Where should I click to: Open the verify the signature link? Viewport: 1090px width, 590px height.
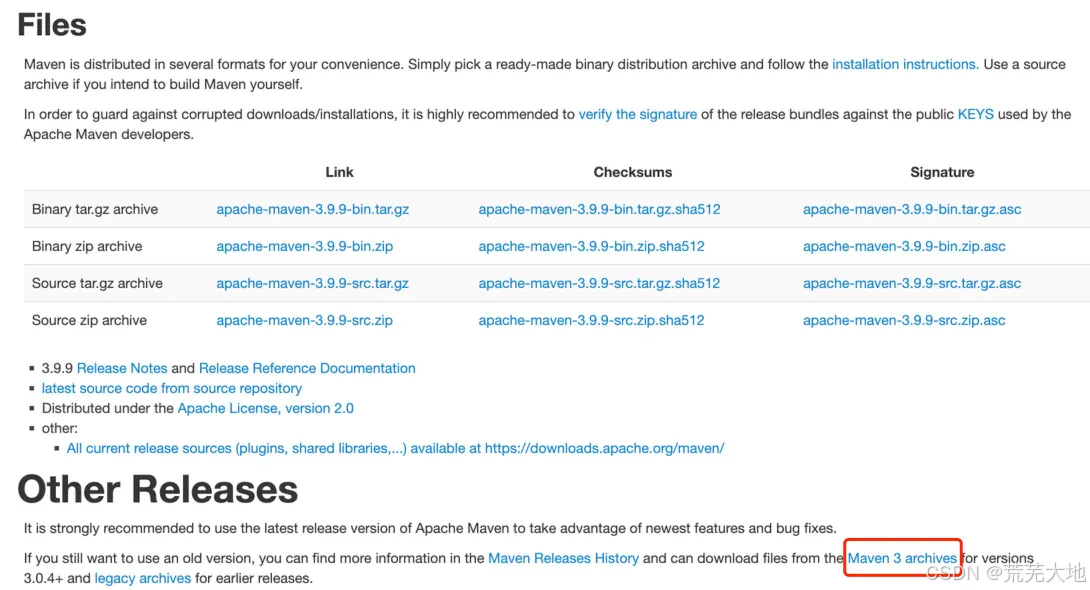[637, 114]
